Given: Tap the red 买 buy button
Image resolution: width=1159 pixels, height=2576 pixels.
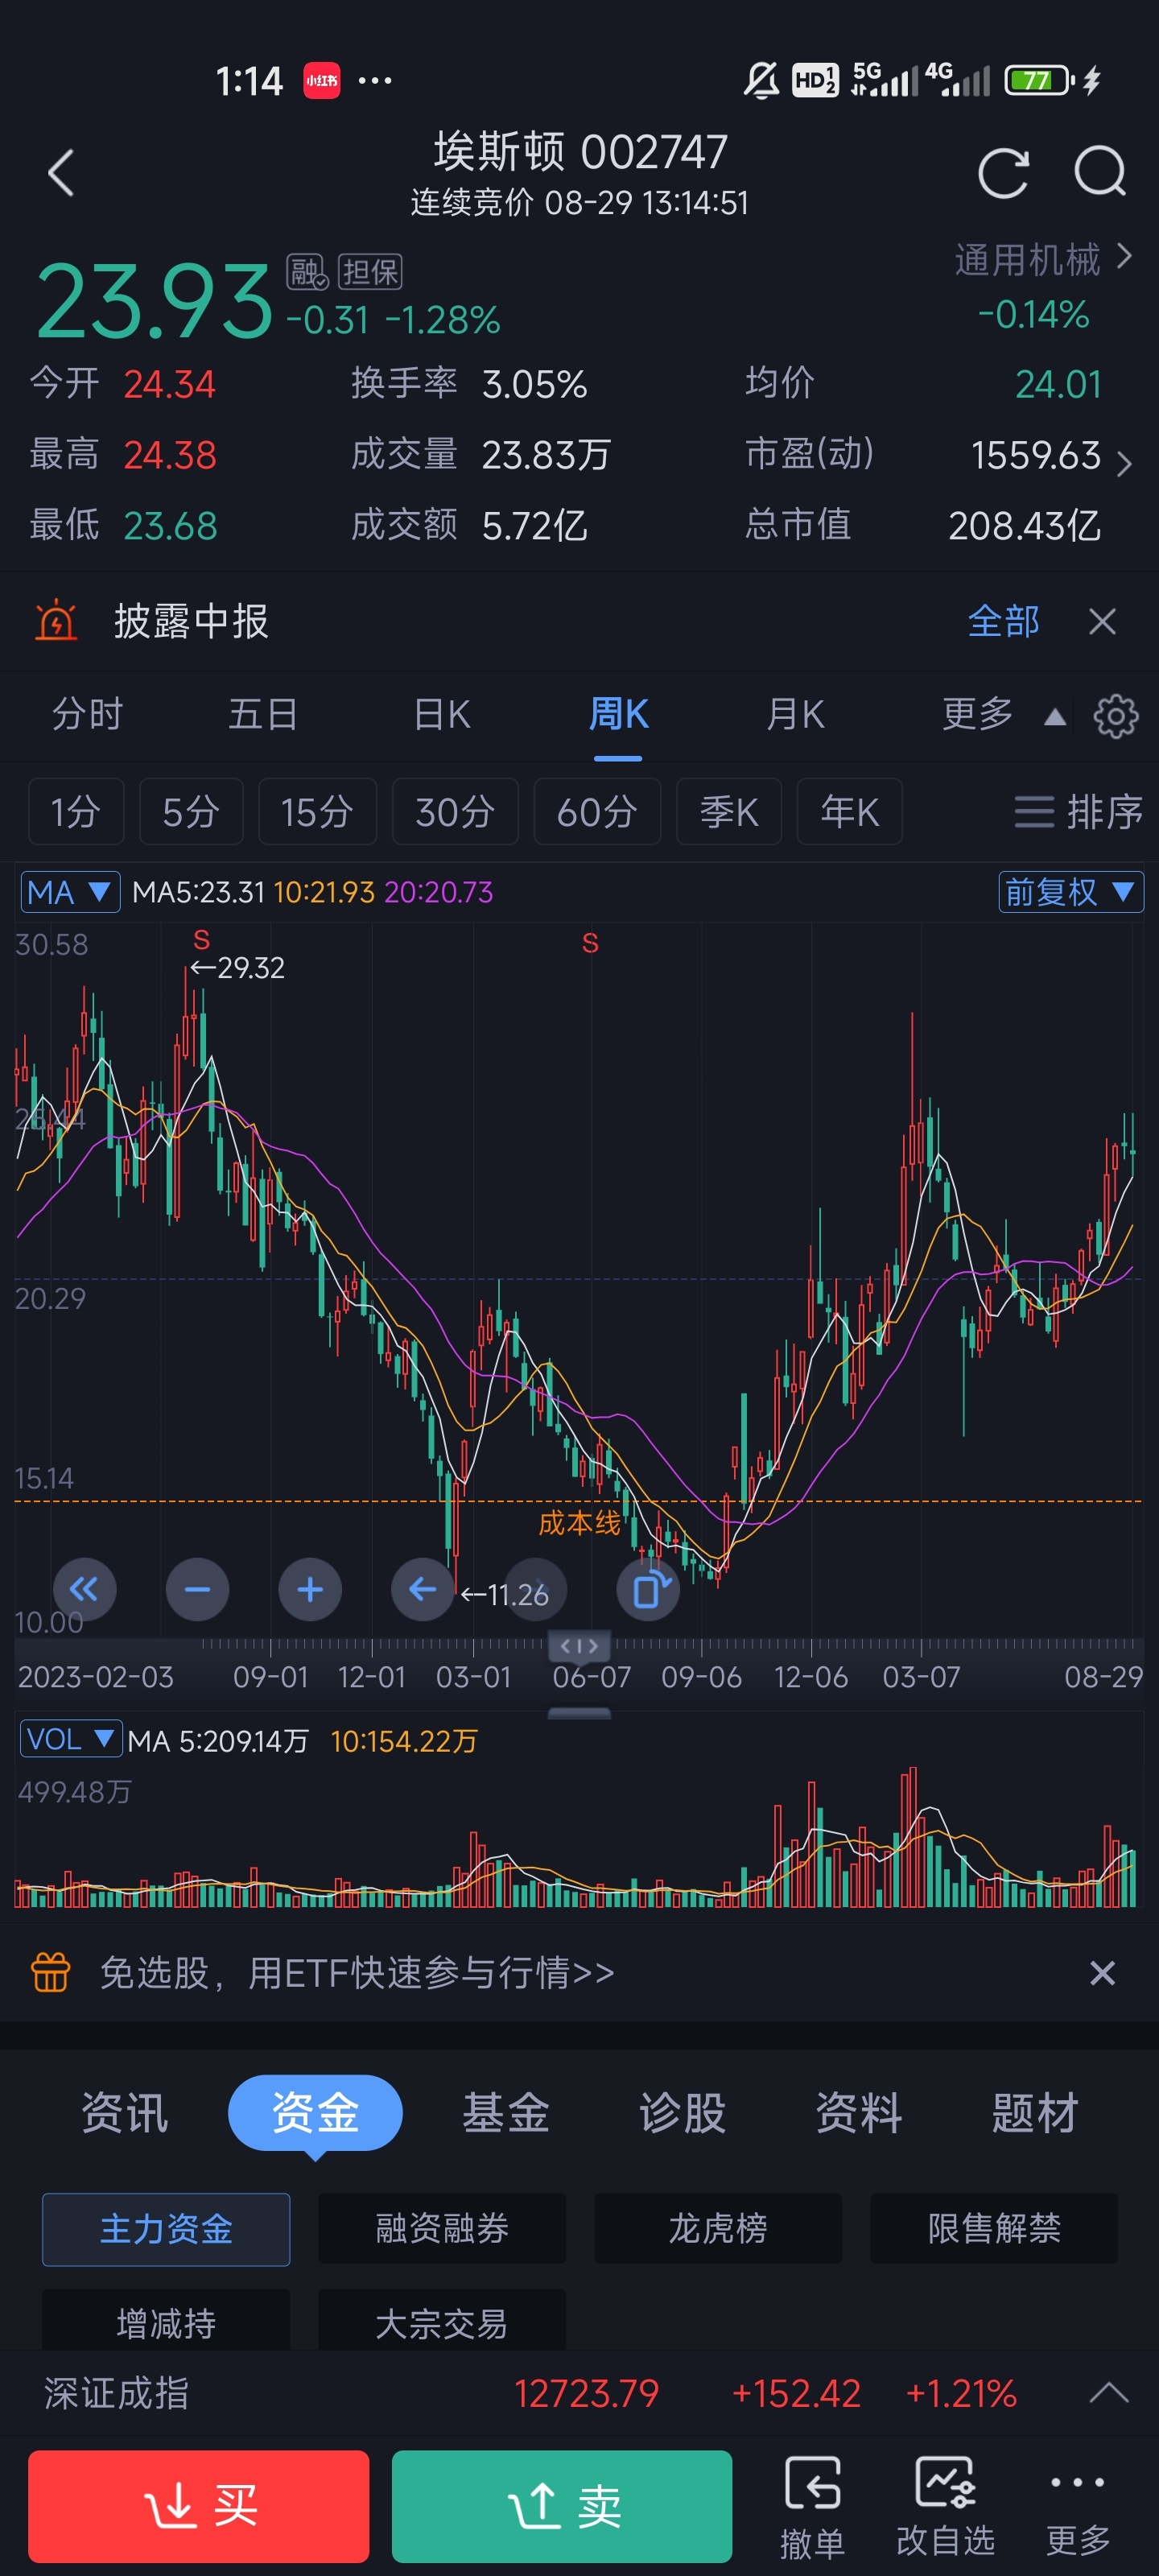Looking at the screenshot, I should 199,2506.
